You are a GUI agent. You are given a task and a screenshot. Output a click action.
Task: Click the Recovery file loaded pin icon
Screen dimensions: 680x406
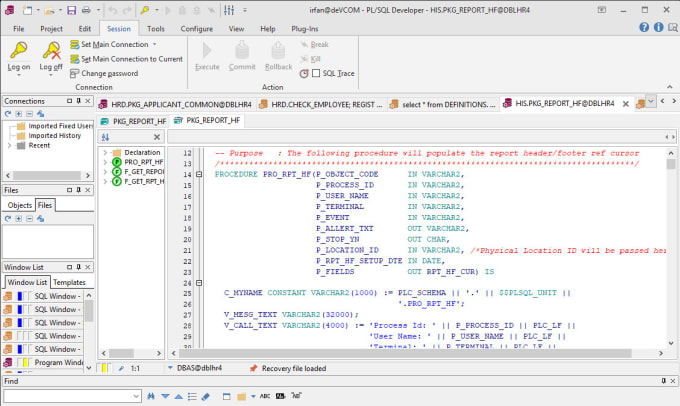(x=253, y=368)
